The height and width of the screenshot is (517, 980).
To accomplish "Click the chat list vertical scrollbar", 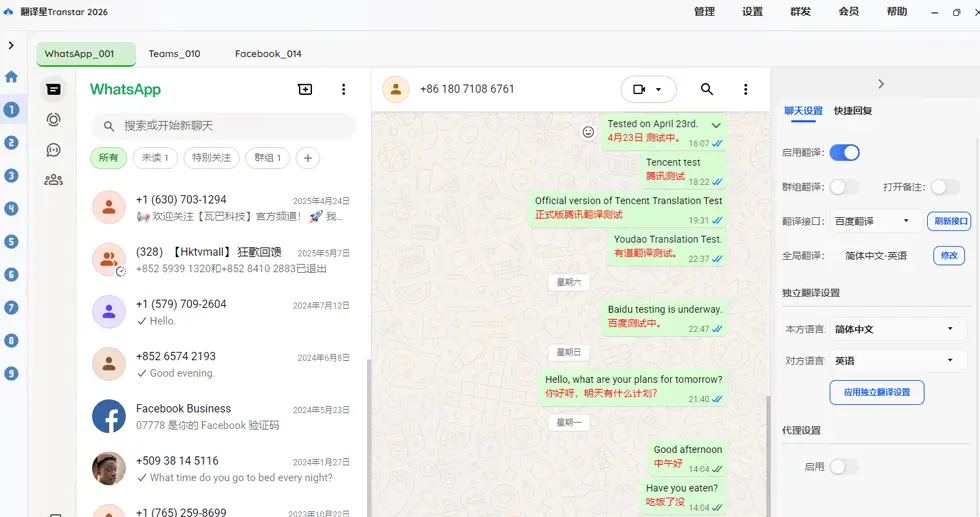I will [368, 438].
